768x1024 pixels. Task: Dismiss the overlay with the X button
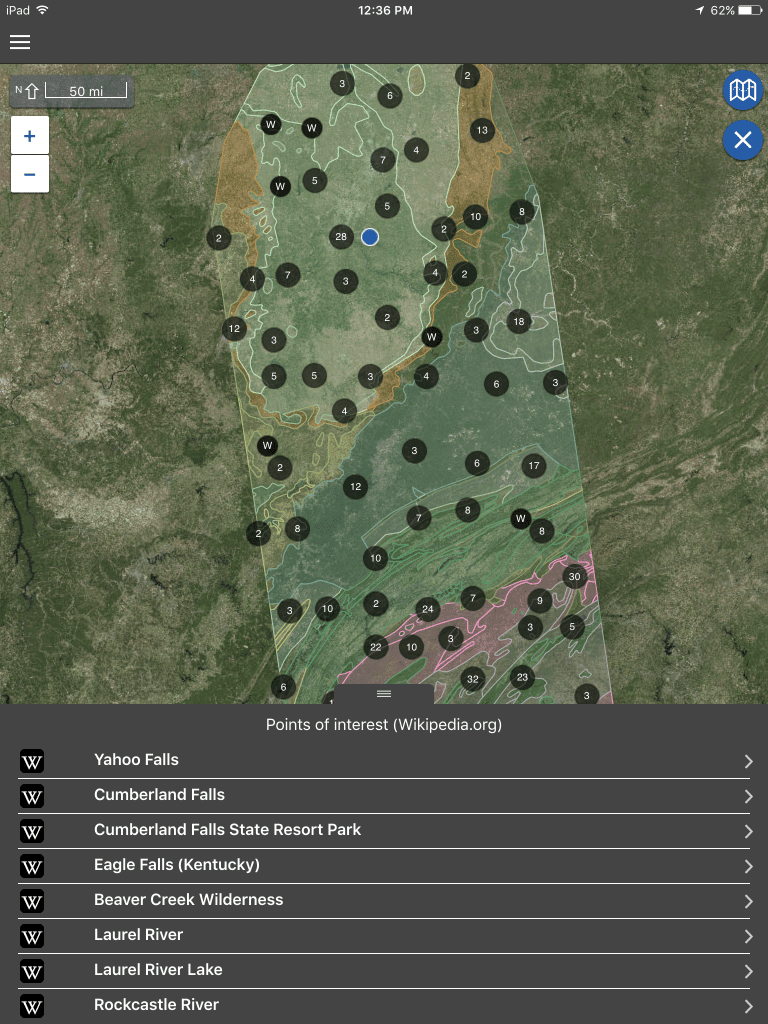coord(742,140)
